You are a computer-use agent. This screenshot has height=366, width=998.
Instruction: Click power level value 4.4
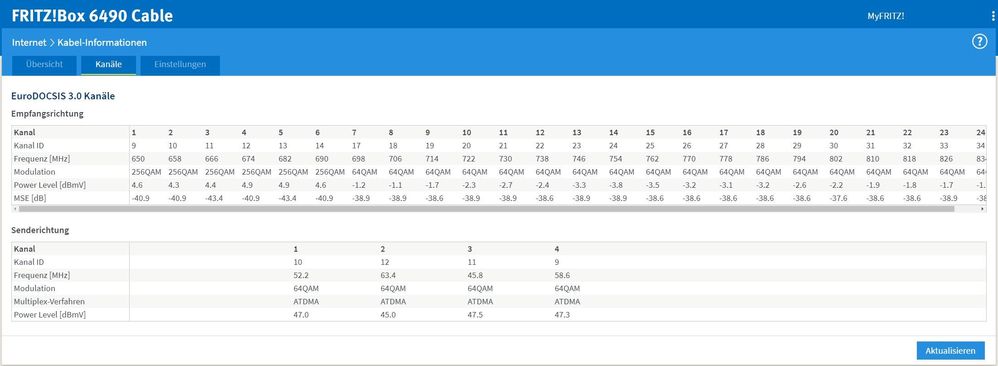[x=210, y=185]
